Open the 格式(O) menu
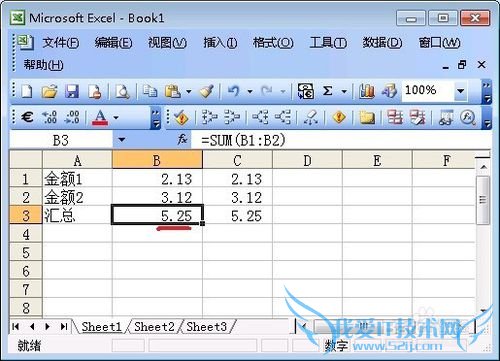This screenshot has width=500, height=361. 273,43
